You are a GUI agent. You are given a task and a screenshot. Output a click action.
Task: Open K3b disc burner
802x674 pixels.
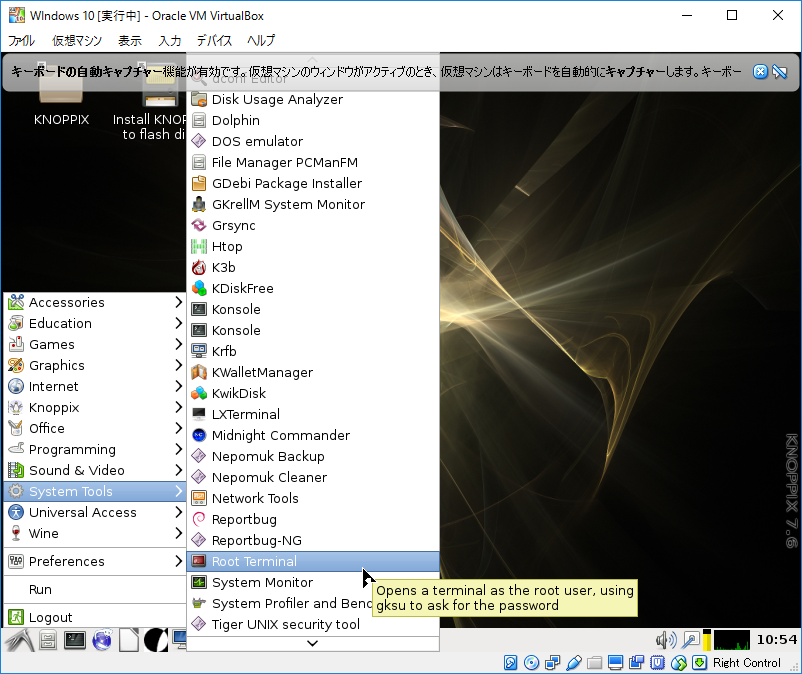[313, 267]
